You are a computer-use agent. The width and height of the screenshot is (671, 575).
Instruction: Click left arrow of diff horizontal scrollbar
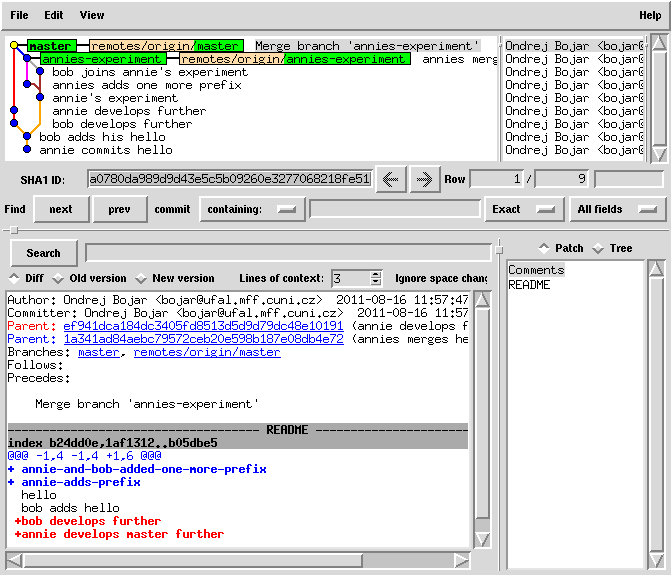coord(14,561)
